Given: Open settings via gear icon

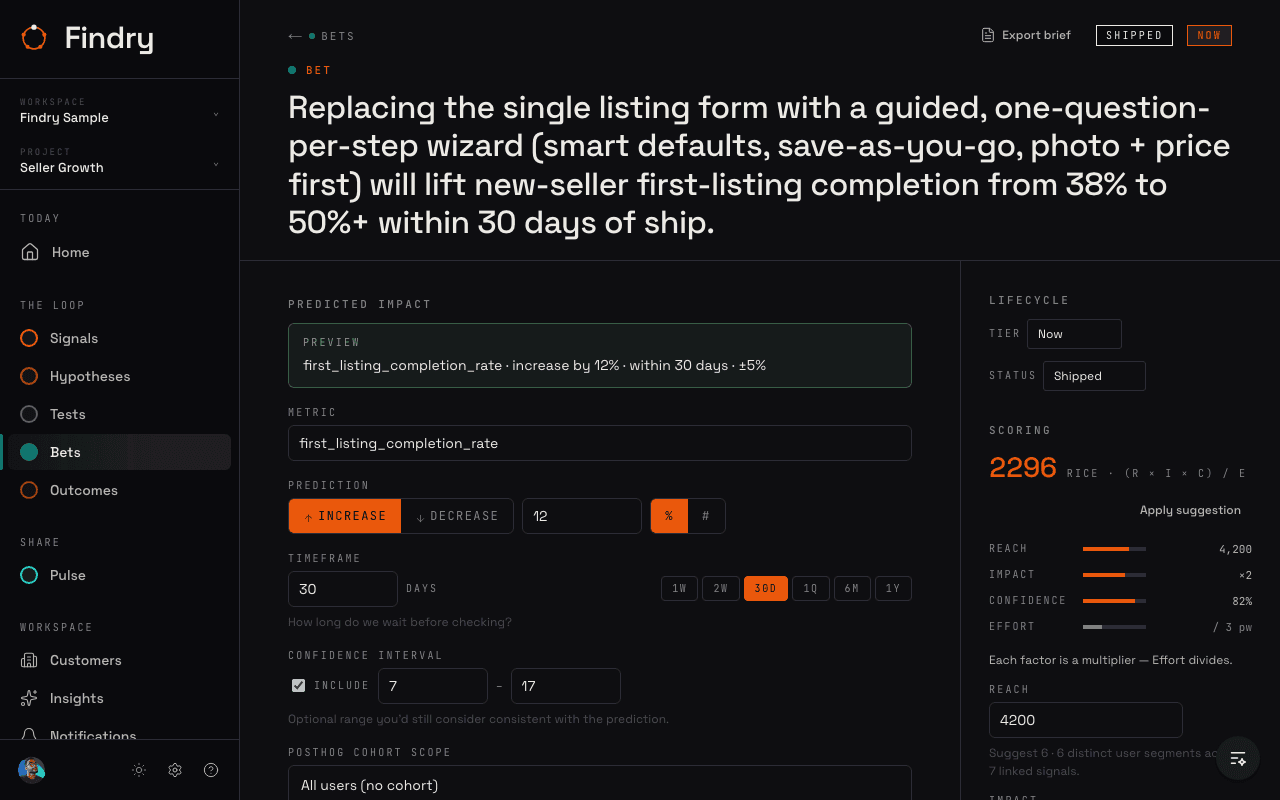Looking at the screenshot, I should tap(175, 770).
